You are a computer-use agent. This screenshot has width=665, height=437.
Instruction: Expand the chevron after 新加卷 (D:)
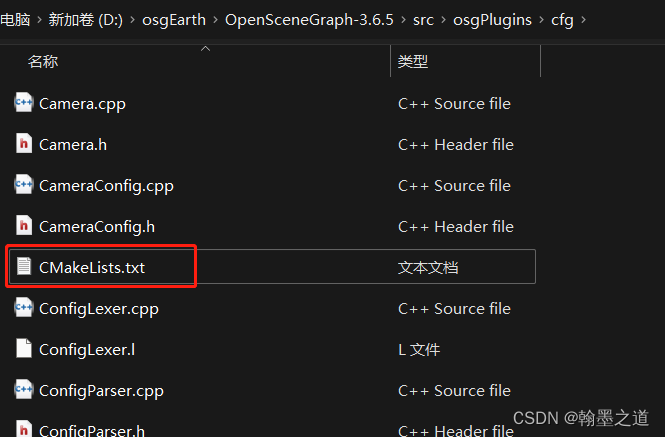click(x=132, y=20)
